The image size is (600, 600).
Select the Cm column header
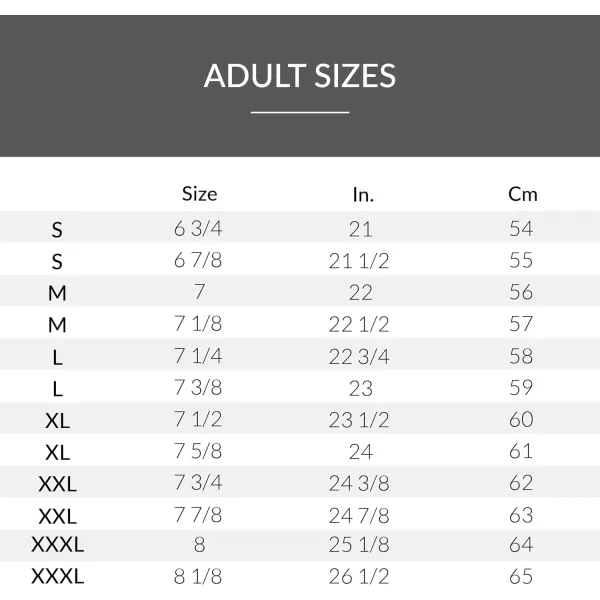[523, 194]
